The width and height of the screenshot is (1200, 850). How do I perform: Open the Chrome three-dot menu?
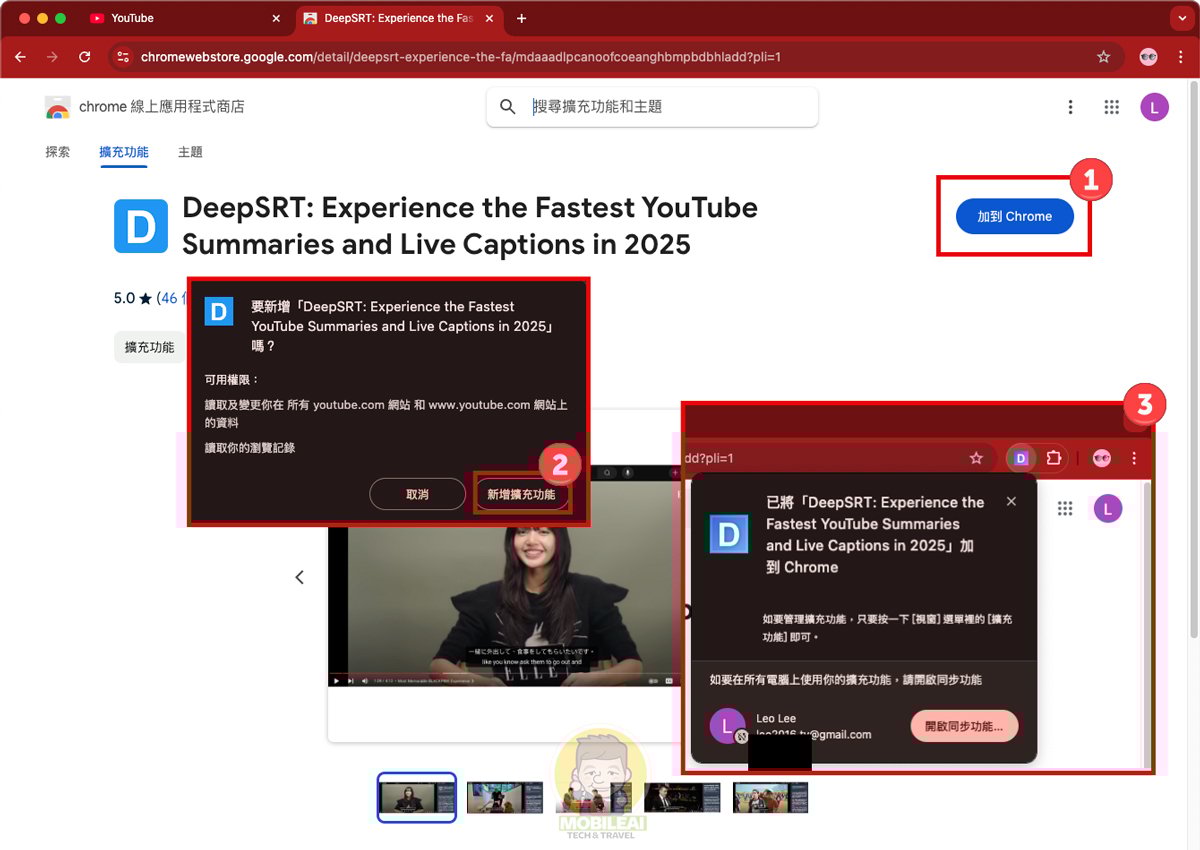tap(1180, 57)
